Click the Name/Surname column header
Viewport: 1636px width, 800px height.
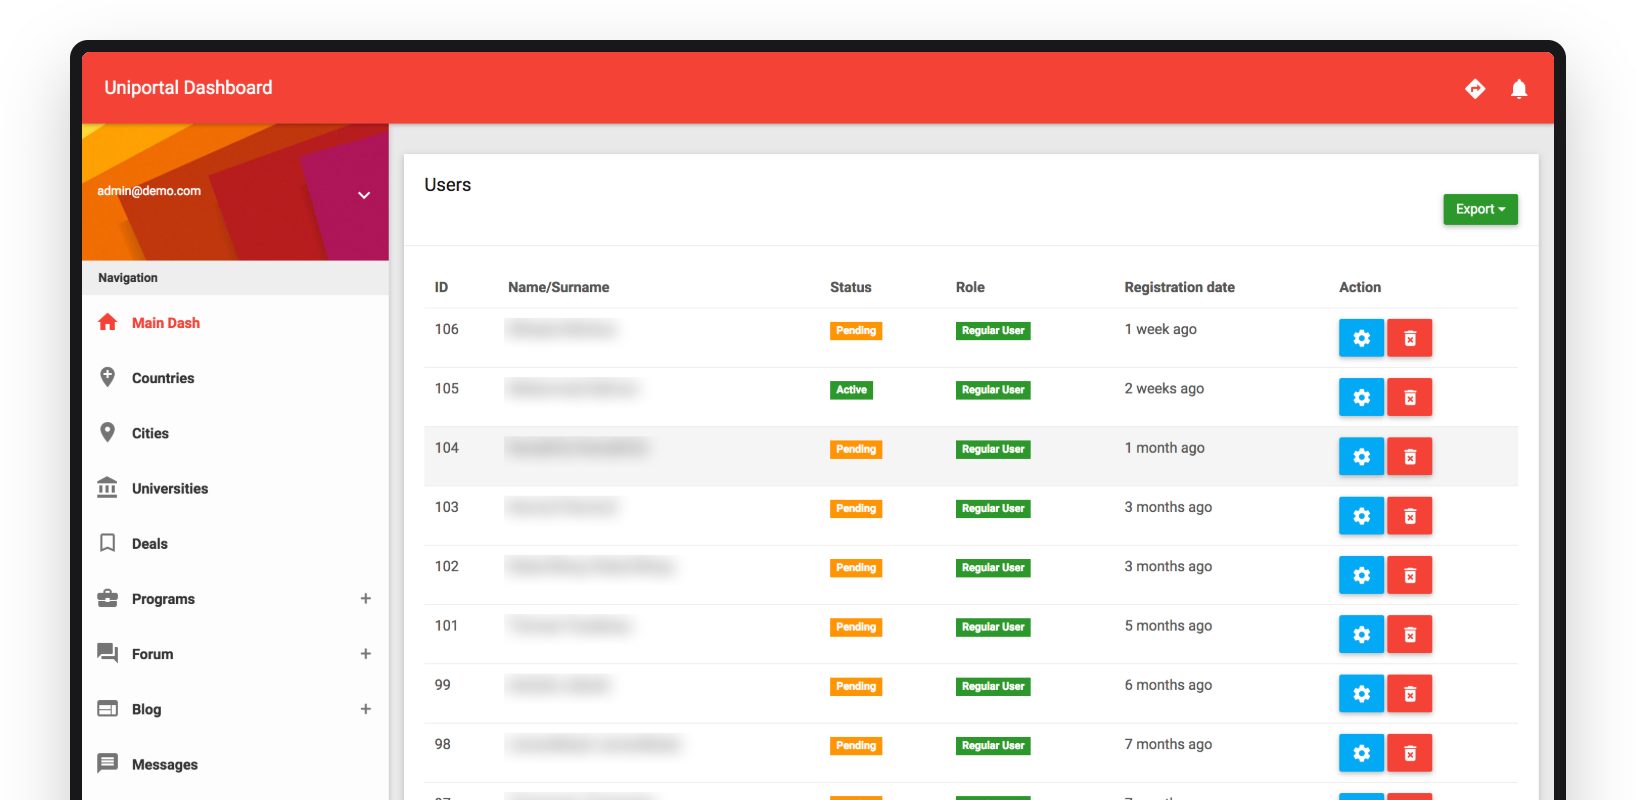558,287
